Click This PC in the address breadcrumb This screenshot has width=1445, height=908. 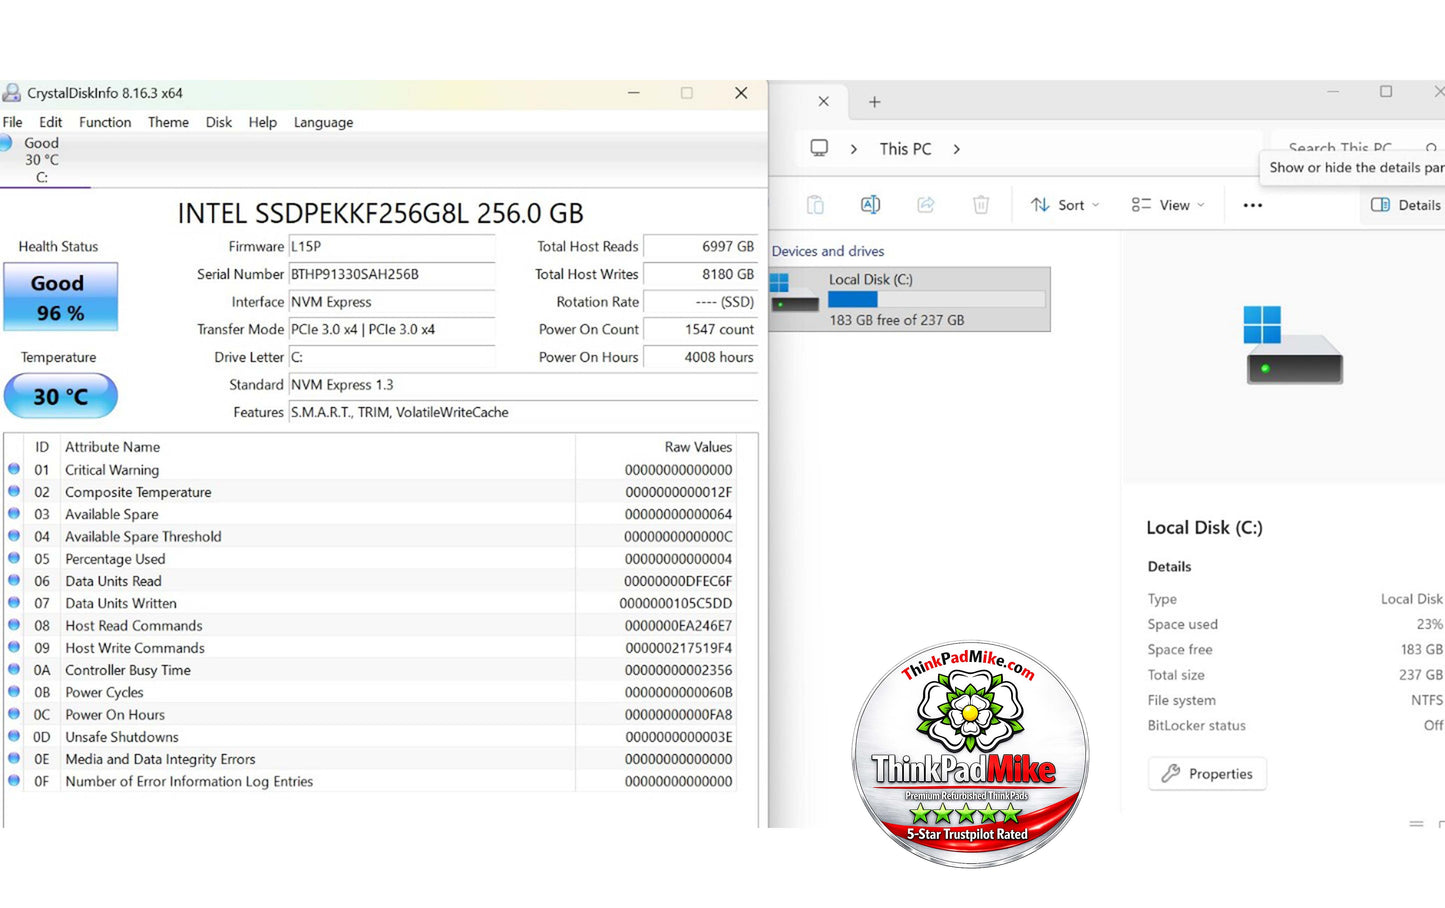pos(905,149)
